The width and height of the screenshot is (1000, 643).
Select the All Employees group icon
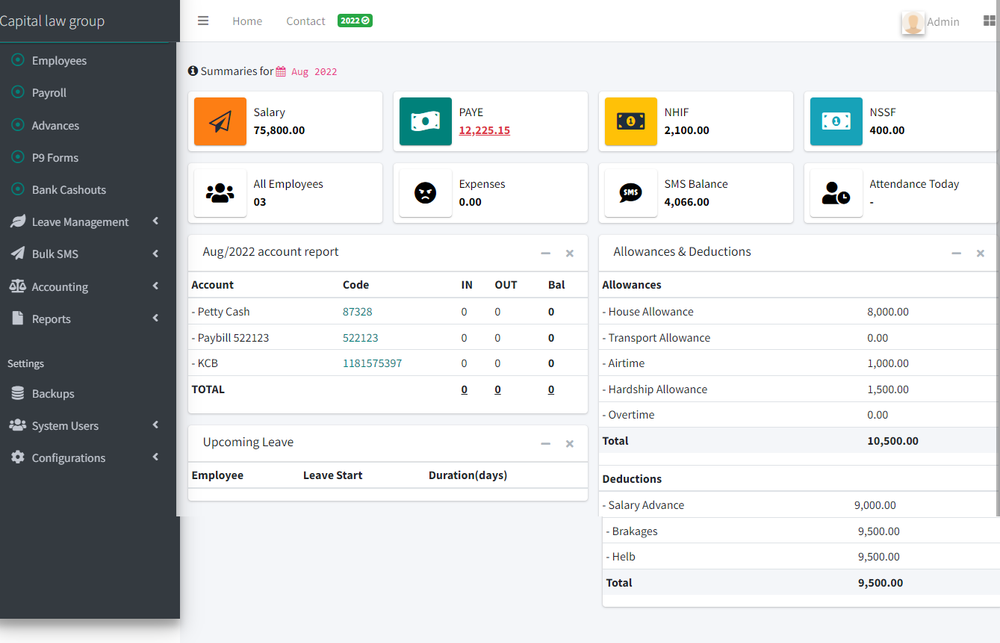tap(220, 192)
